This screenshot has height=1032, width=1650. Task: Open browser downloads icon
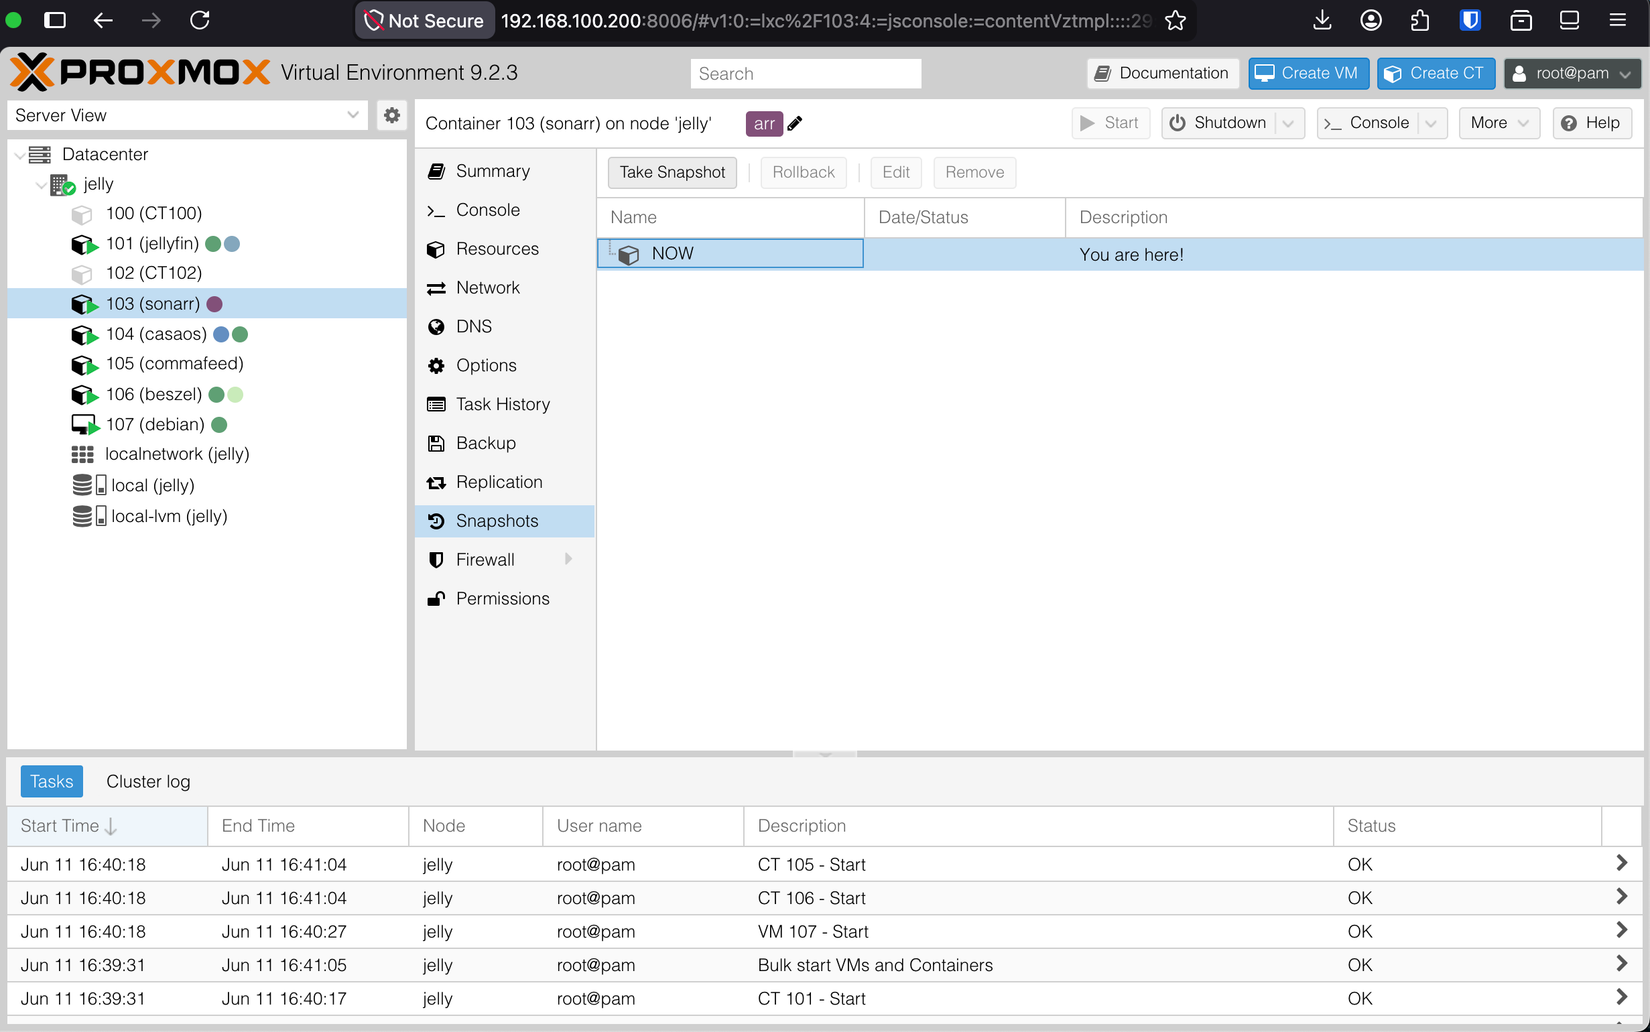[x=1322, y=20]
